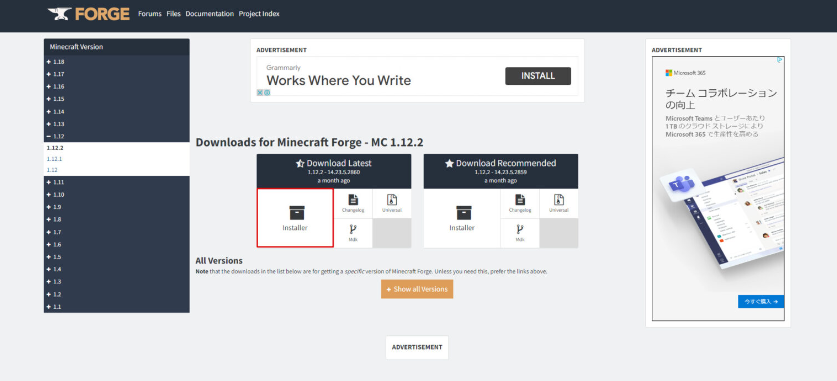
Task: Open the Project Index menu item
Action: point(259,14)
